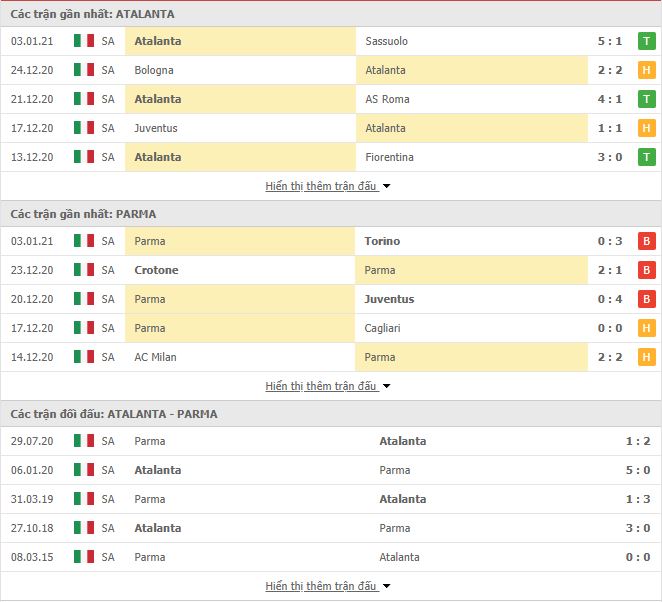Expand more matches under the Atalanta section

(328, 186)
